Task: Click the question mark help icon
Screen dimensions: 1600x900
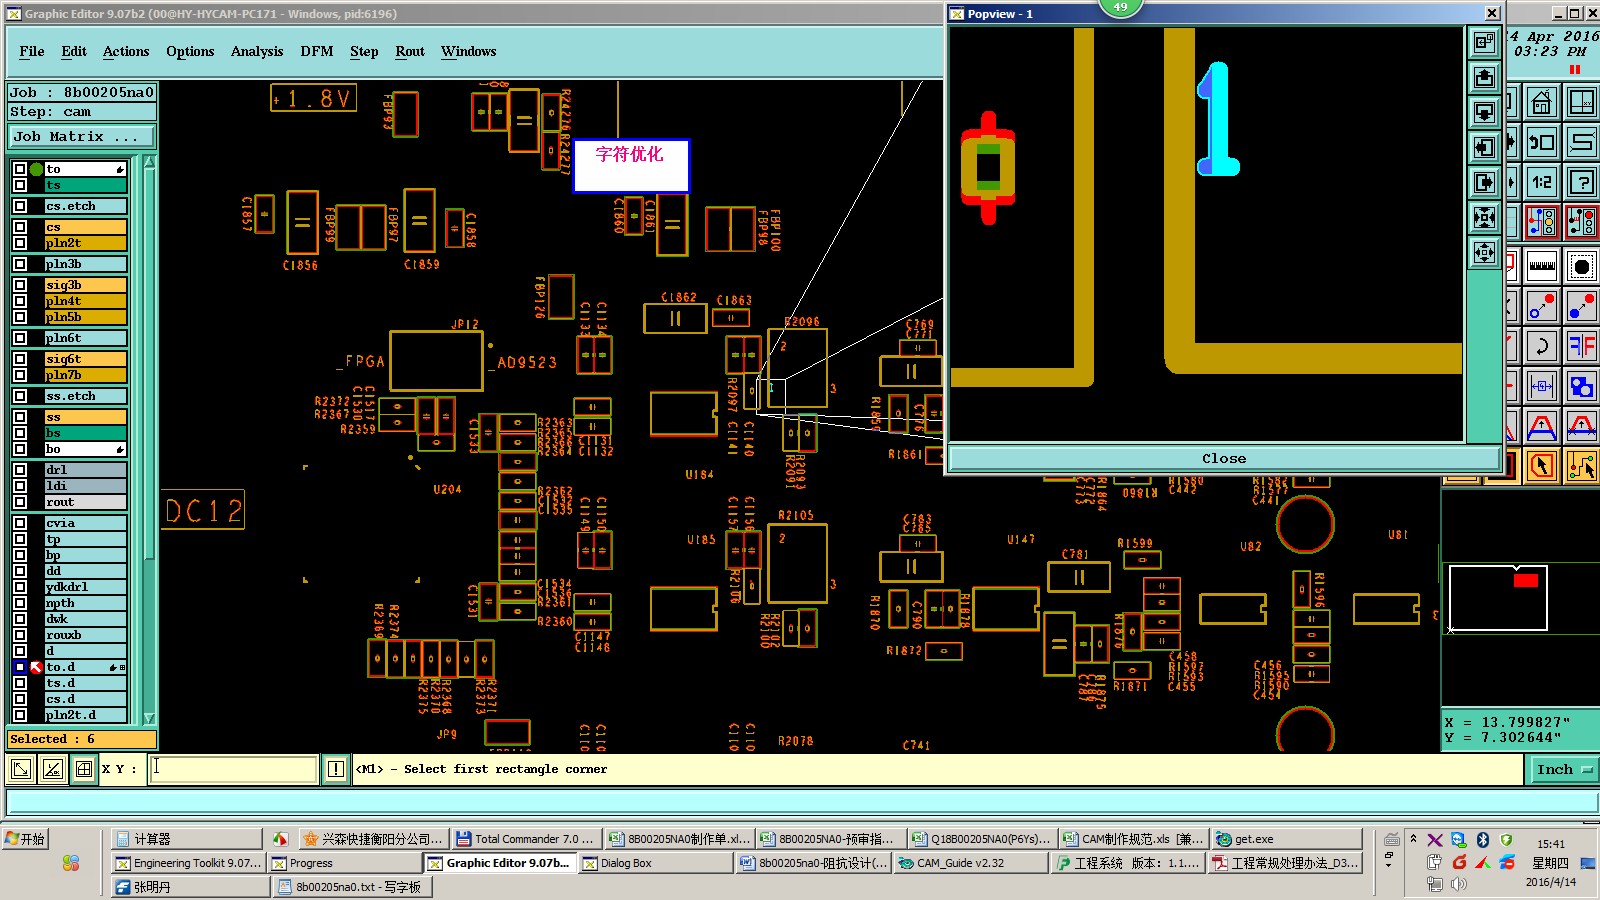Action: coord(1582,182)
